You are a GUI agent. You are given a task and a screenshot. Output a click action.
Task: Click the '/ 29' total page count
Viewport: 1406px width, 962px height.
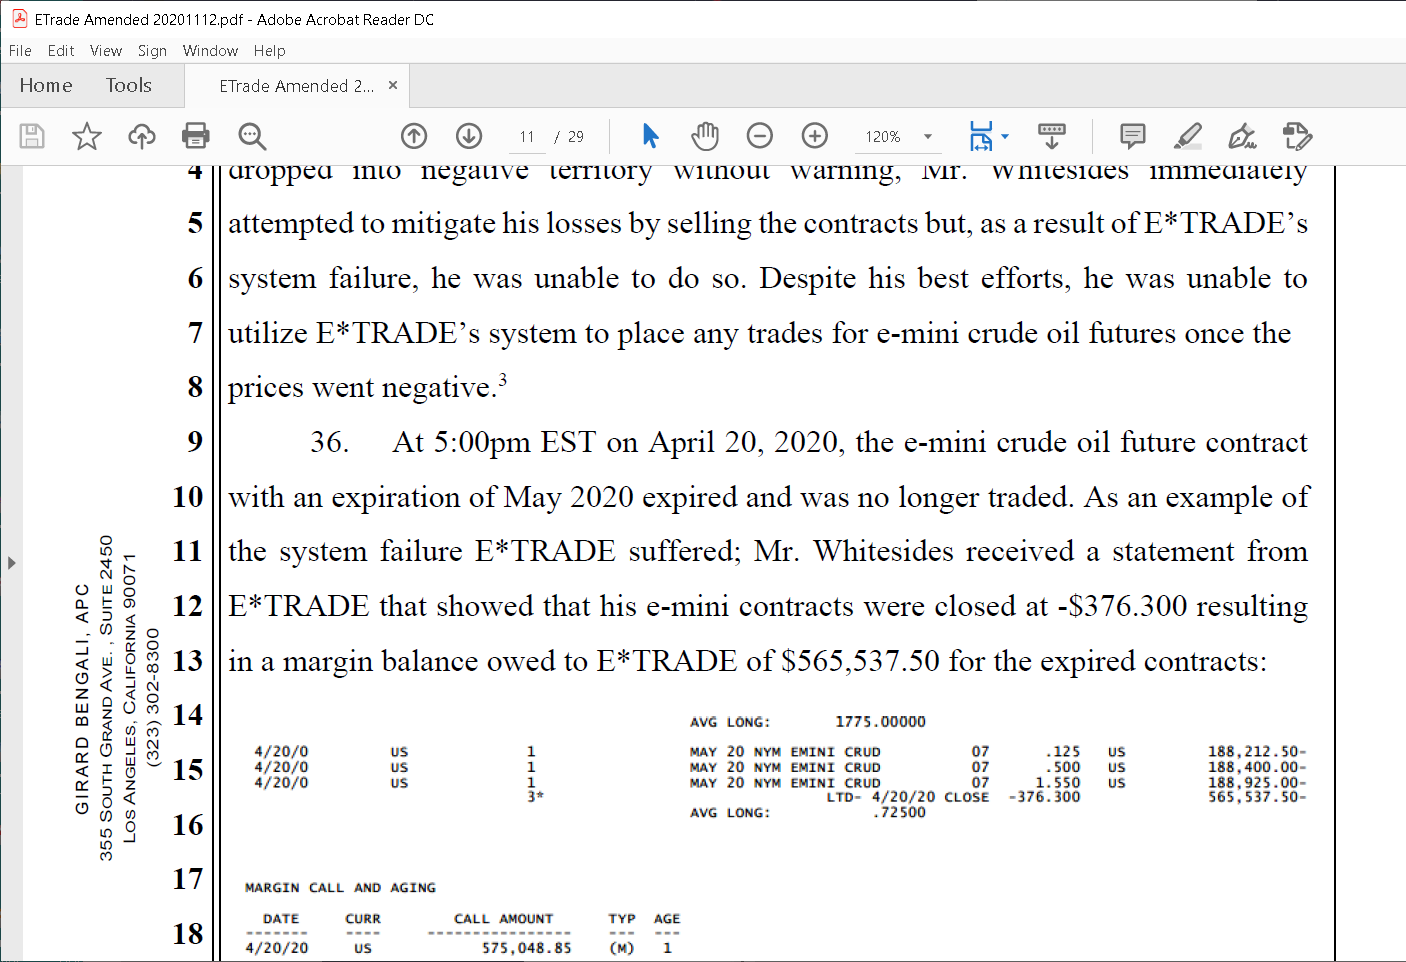[x=570, y=137]
